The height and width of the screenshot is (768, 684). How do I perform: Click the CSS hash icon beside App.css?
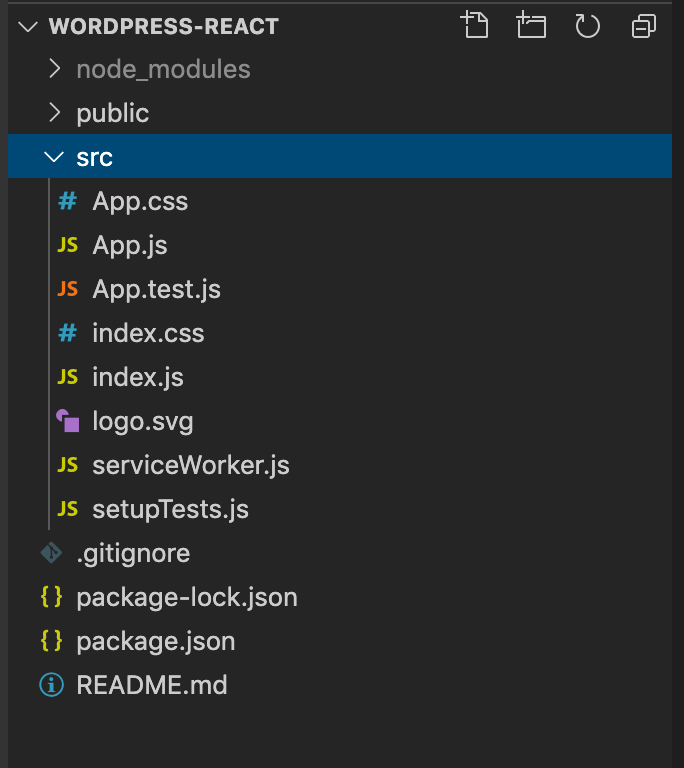[67, 201]
